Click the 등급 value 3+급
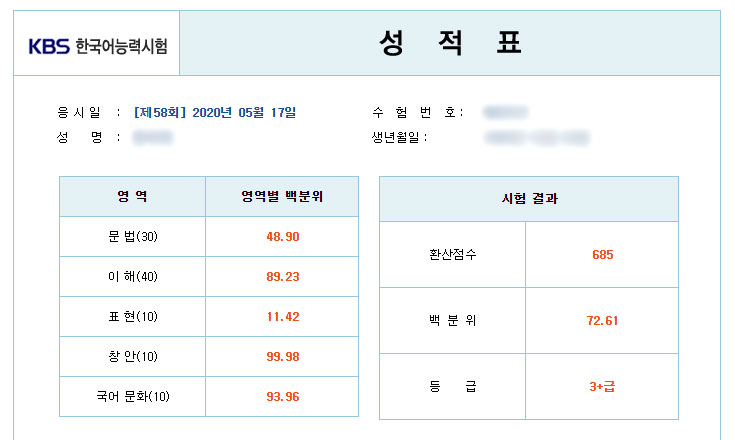This screenshot has width=735, height=440. tap(602, 386)
